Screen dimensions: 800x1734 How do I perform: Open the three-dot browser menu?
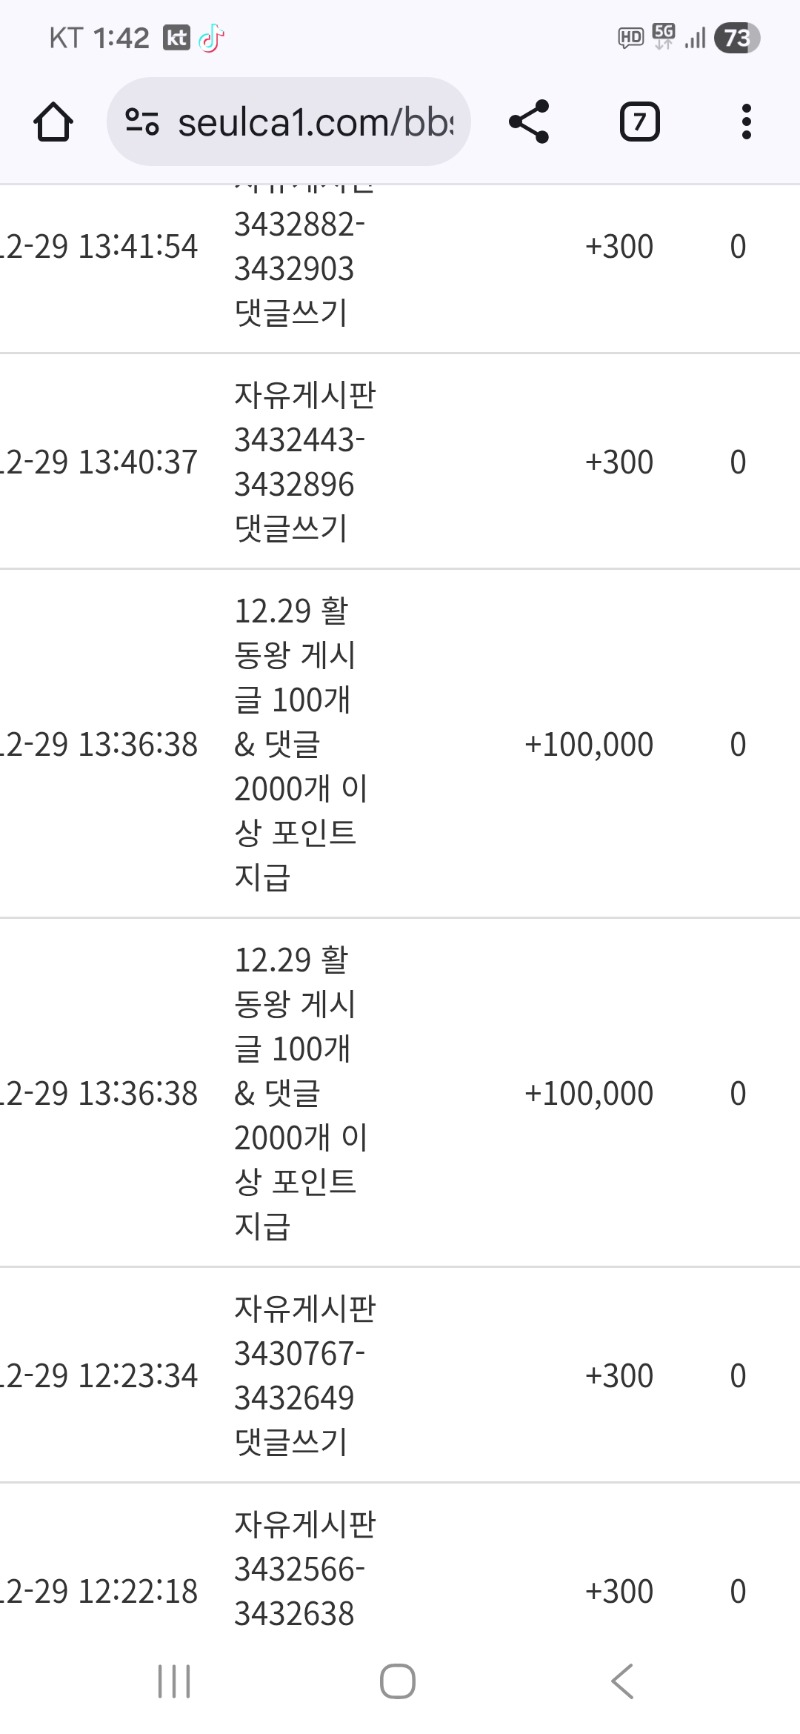tap(746, 122)
